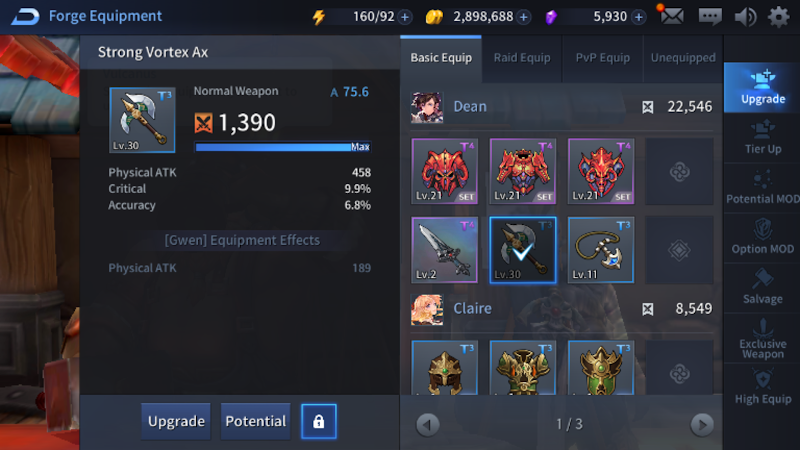
Task: Switch to the PvP Equip tab
Action: 602,58
